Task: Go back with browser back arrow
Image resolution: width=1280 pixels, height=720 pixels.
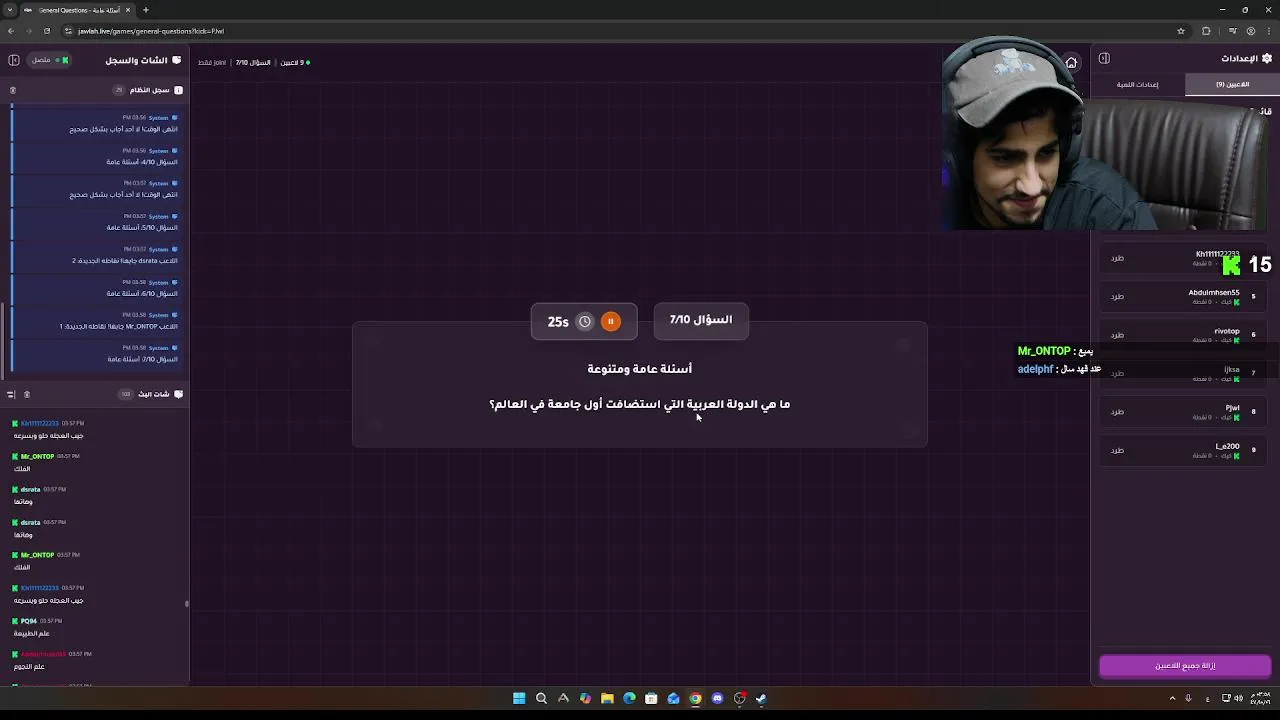Action: coord(11,31)
